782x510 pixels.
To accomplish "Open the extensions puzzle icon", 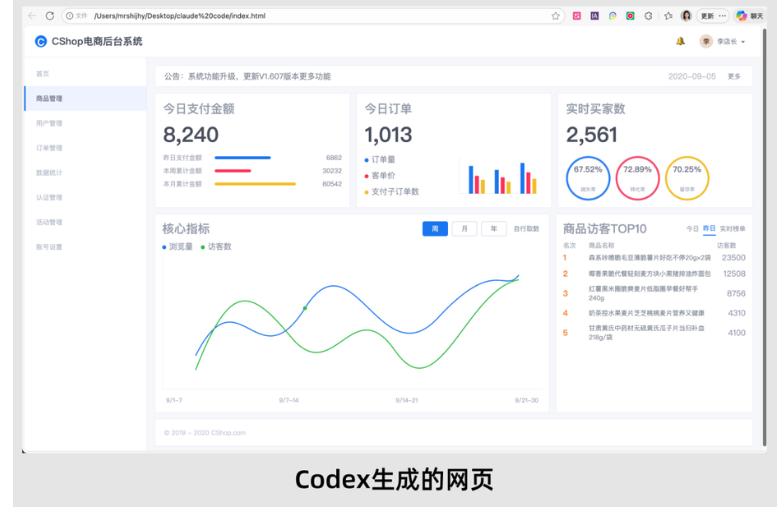I will click(x=648, y=16).
